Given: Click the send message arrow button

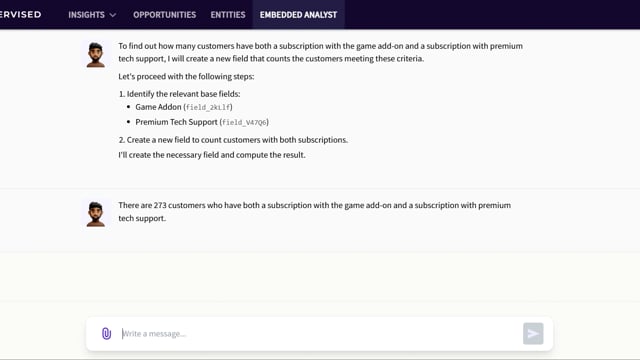Looking at the screenshot, I should click(533, 333).
